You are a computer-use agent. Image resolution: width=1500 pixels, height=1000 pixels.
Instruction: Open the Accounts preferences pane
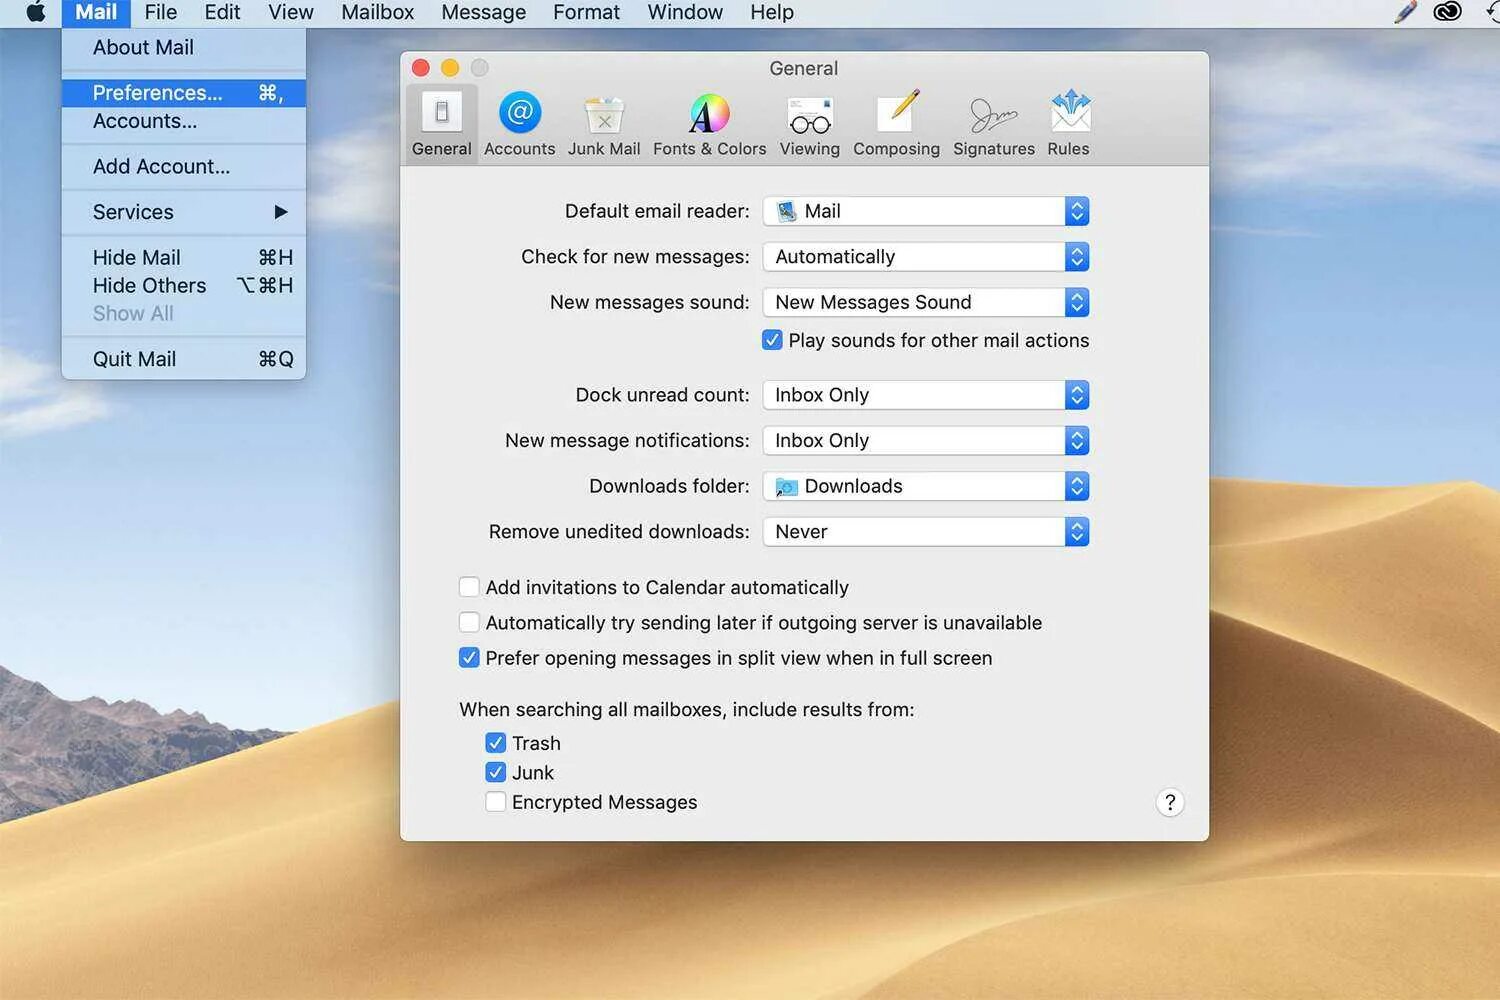[x=519, y=124]
